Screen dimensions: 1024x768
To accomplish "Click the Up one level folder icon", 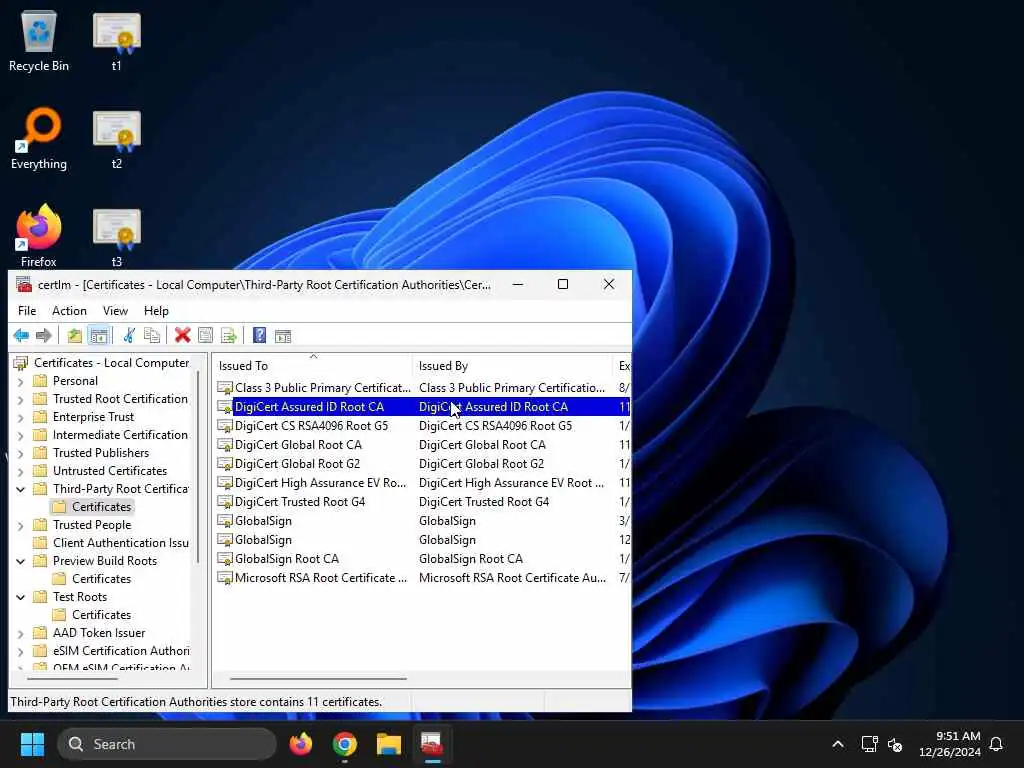I will (x=74, y=336).
